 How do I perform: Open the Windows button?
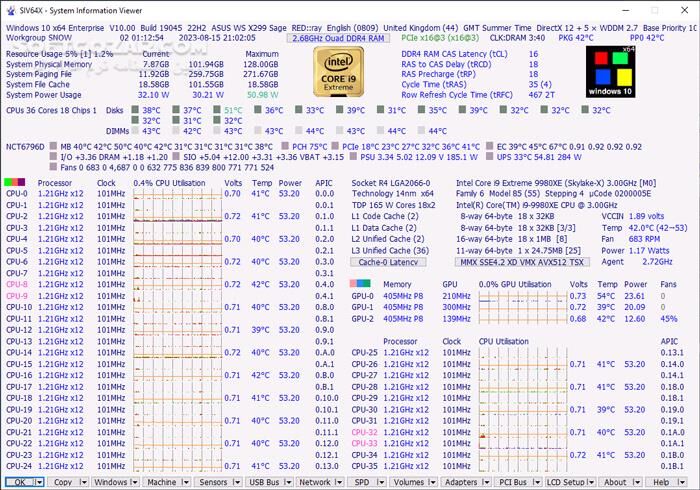[x=111, y=482]
